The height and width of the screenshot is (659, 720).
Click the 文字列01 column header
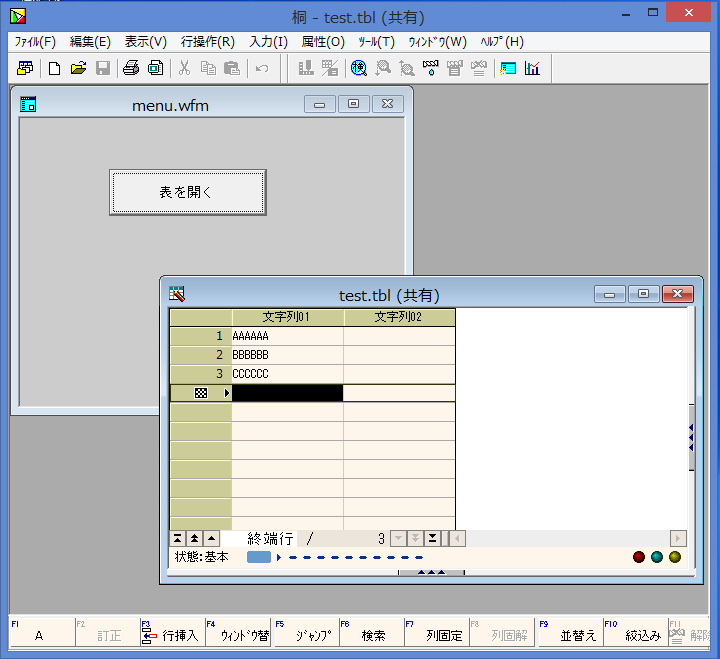tap(287, 317)
